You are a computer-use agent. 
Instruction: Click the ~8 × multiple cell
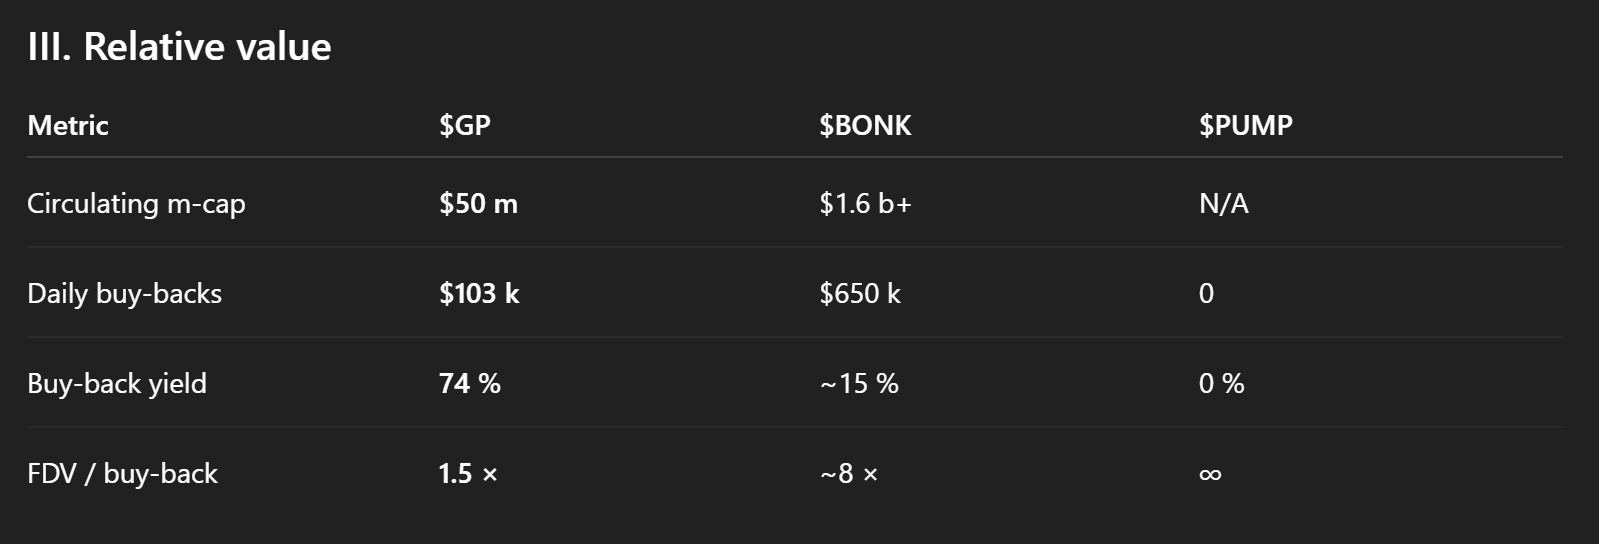(x=849, y=473)
